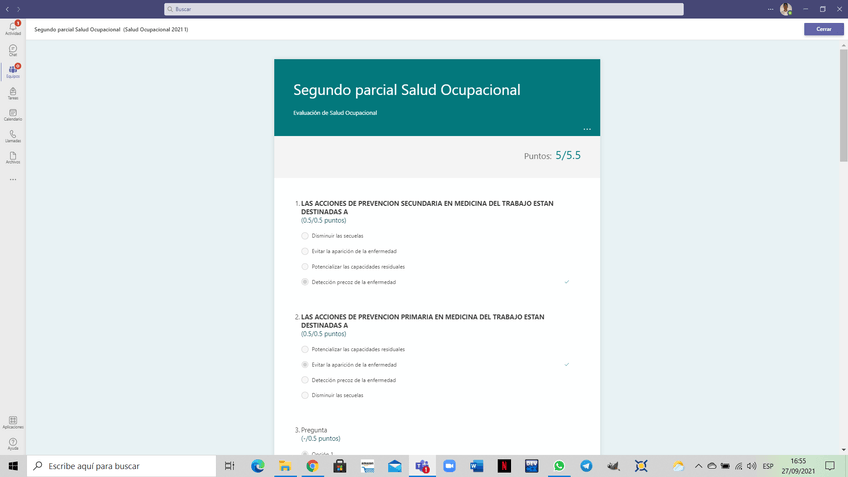Click the Ayuda help icon
Image resolution: width=848 pixels, height=477 pixels.
13,443
